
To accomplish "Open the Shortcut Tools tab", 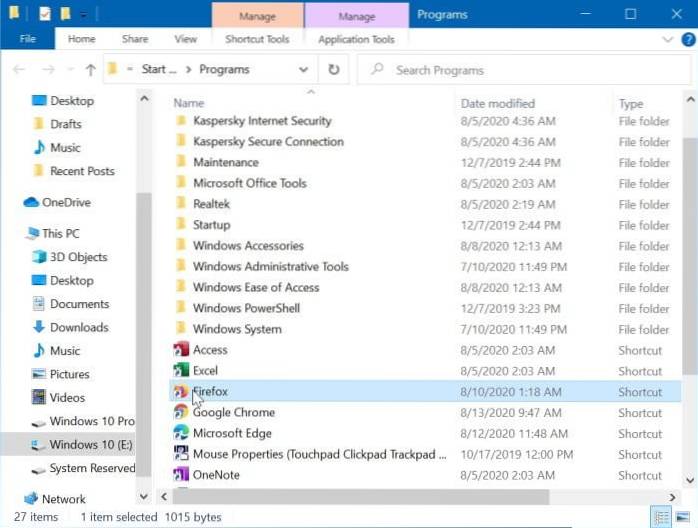I will point(257,39).
